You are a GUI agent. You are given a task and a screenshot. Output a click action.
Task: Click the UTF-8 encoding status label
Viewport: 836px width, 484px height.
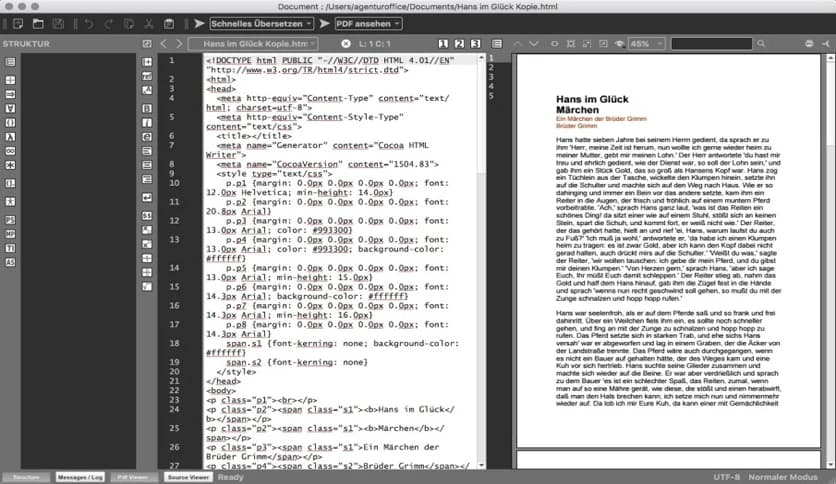point(726,477)
